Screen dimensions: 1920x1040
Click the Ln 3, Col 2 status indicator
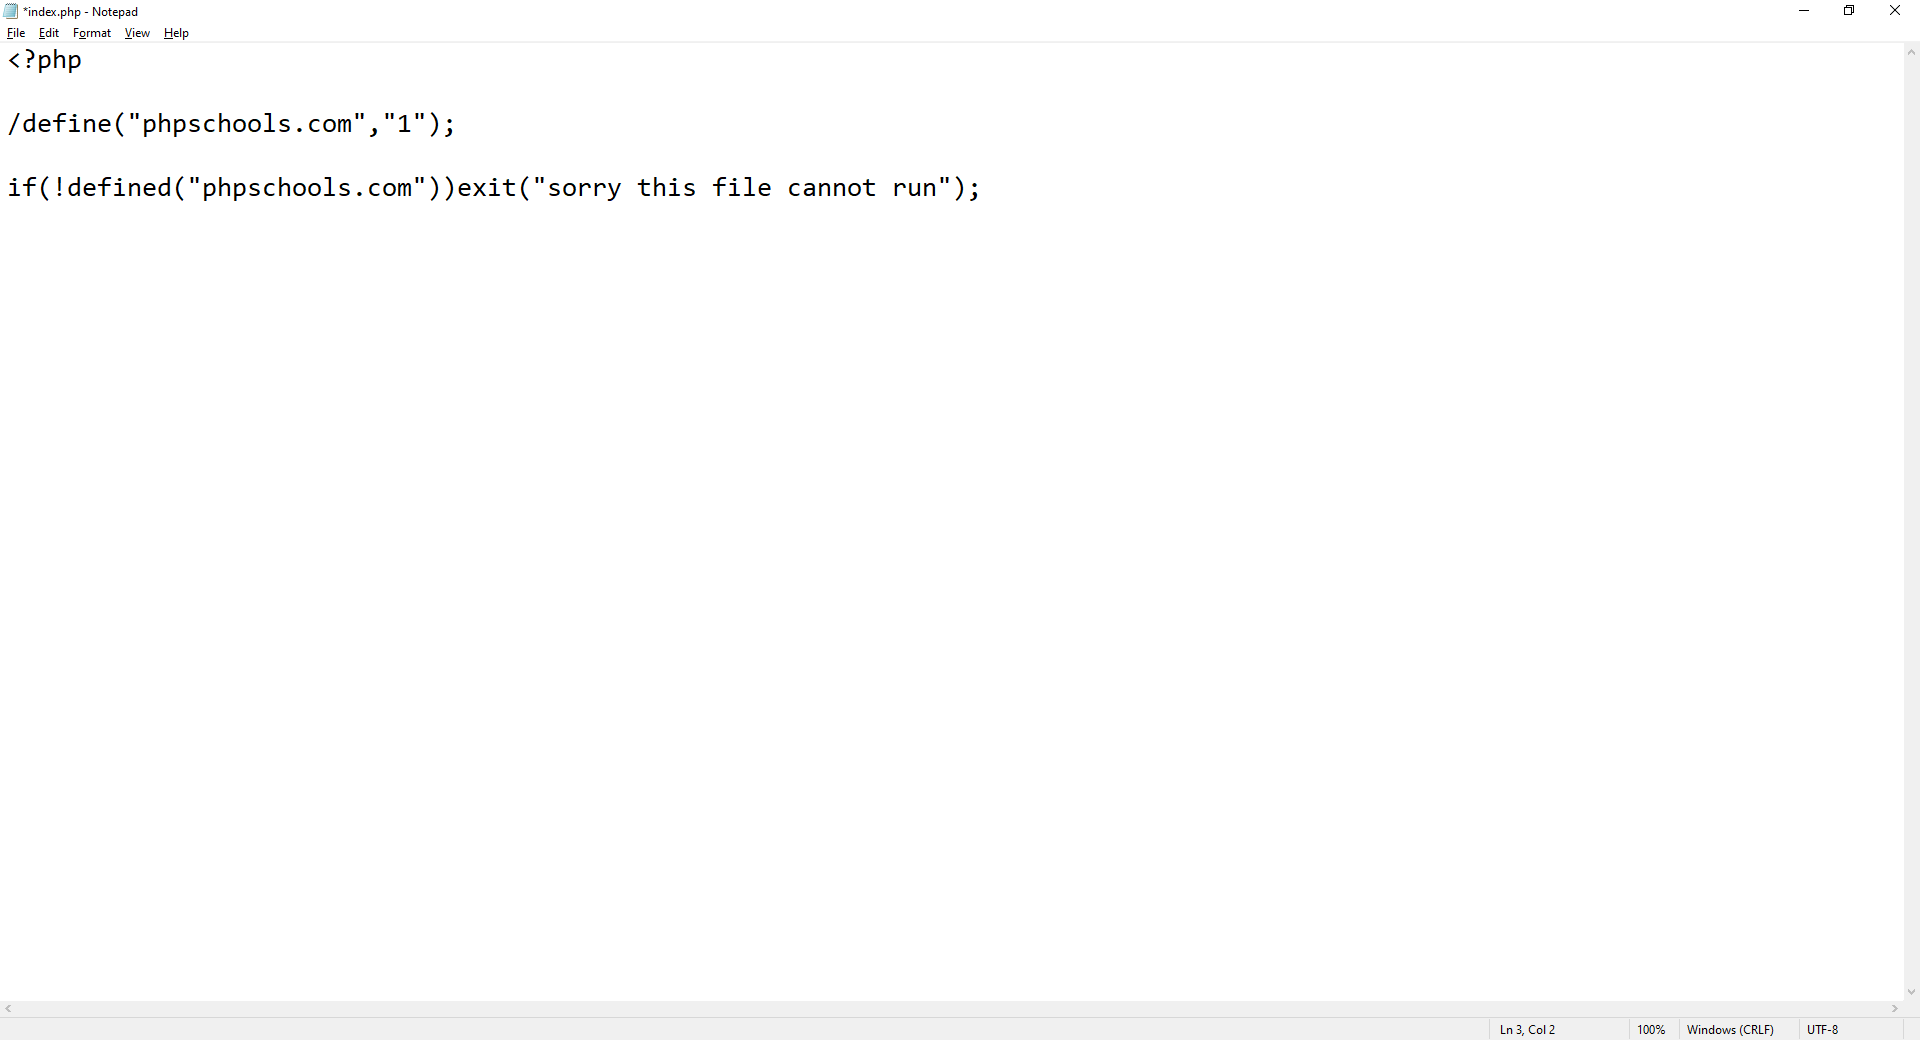click(1527, 1029)
